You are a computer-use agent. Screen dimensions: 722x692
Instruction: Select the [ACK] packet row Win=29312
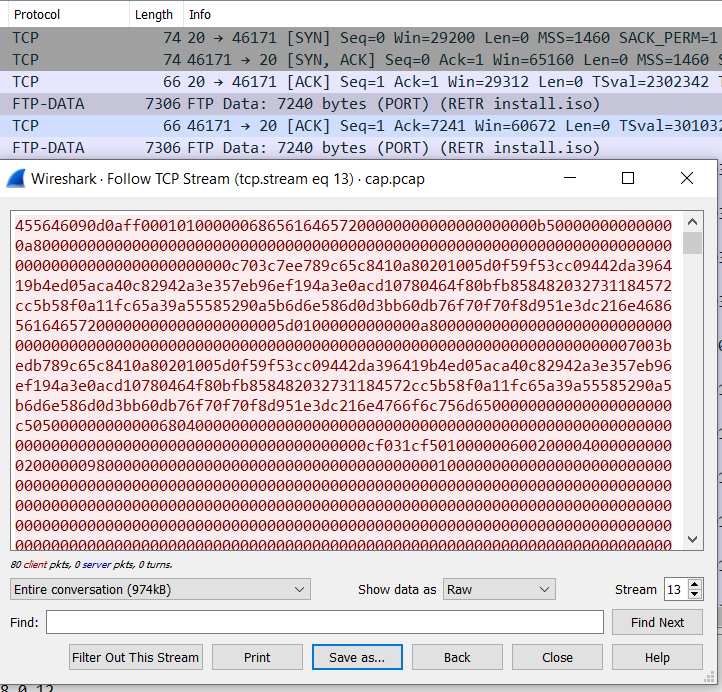point(361,82)
